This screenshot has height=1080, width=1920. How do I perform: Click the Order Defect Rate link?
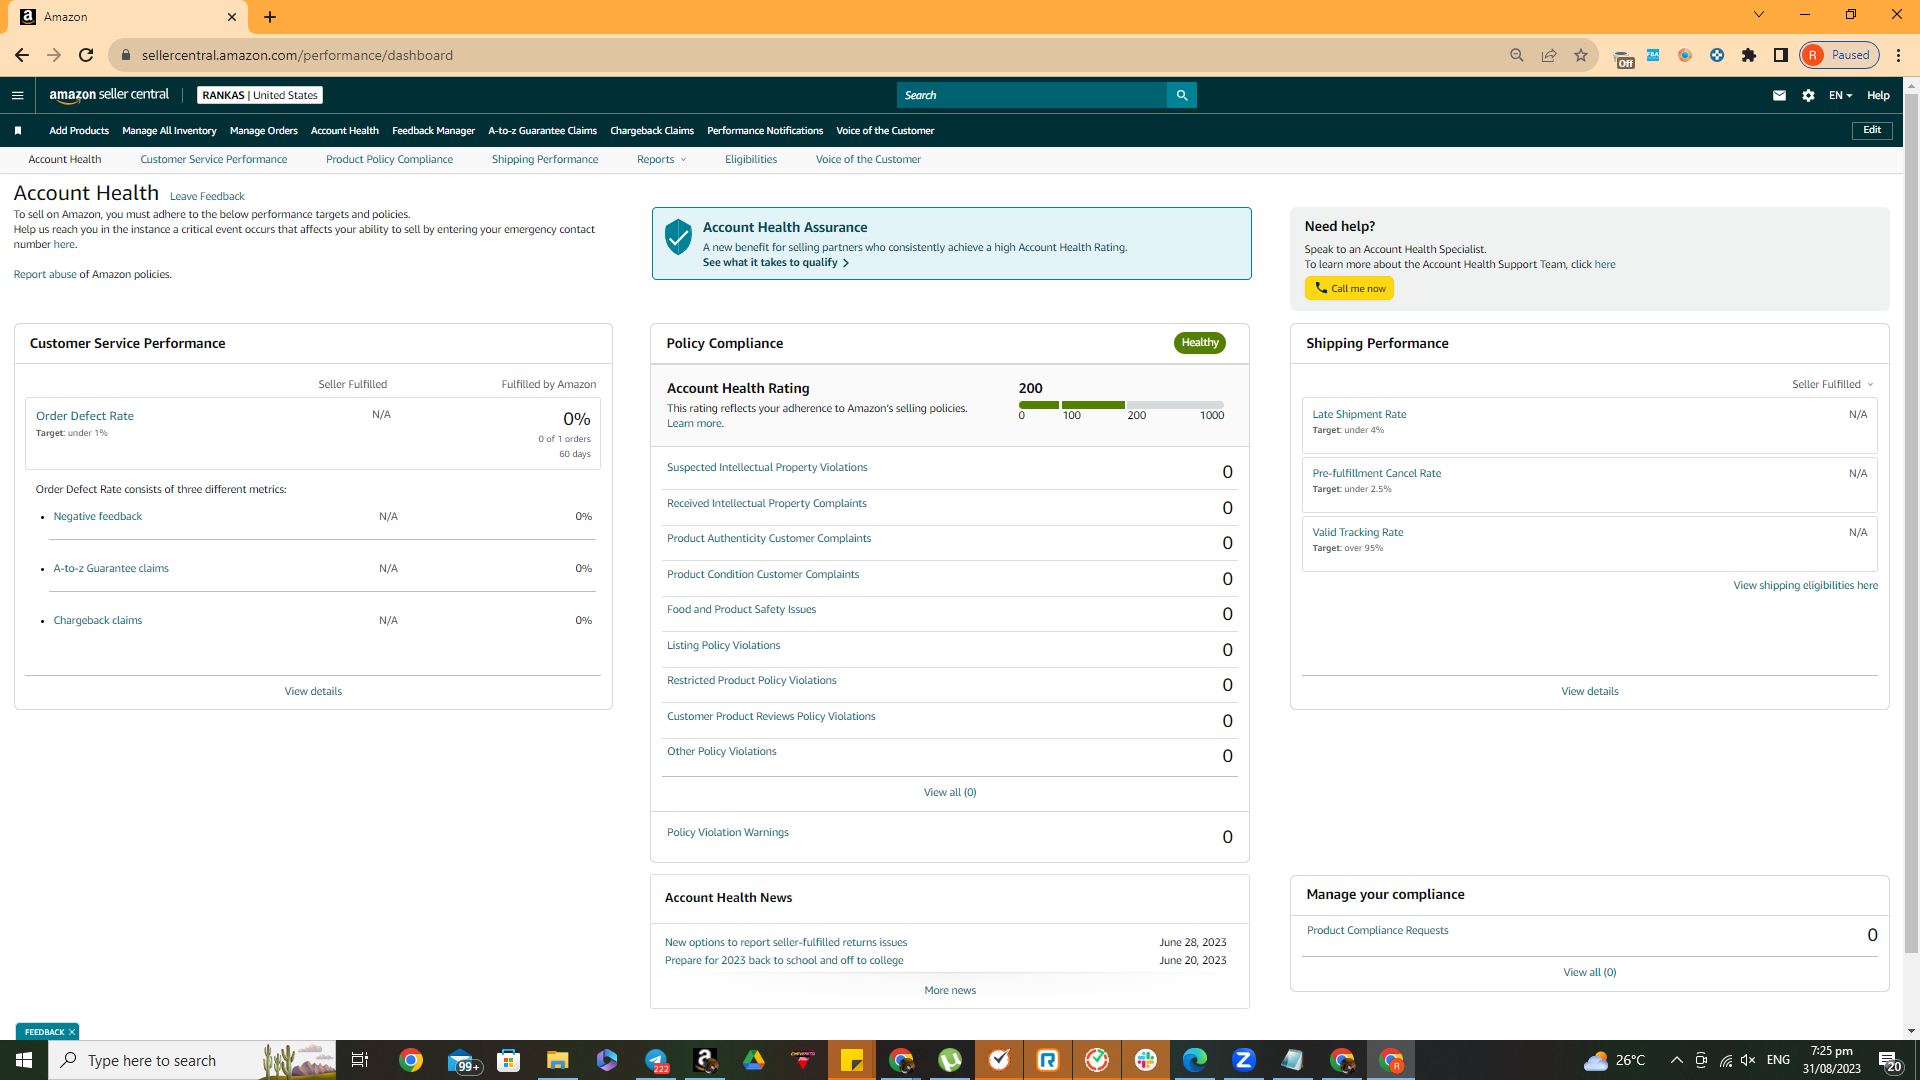coord(85,416)
